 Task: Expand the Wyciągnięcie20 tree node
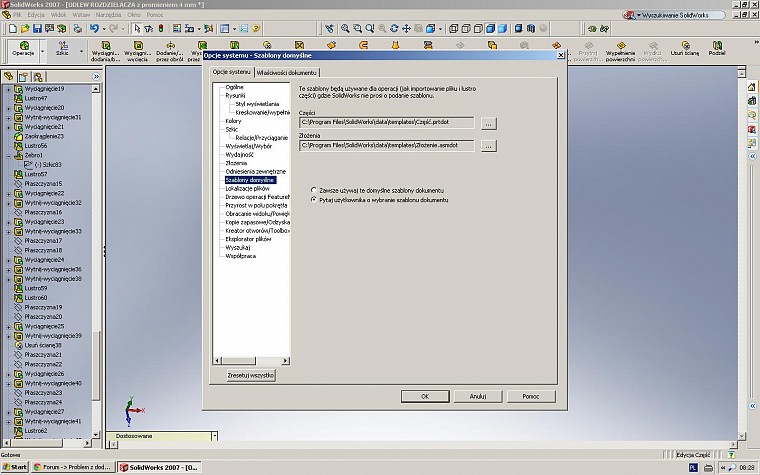point(8,108)
